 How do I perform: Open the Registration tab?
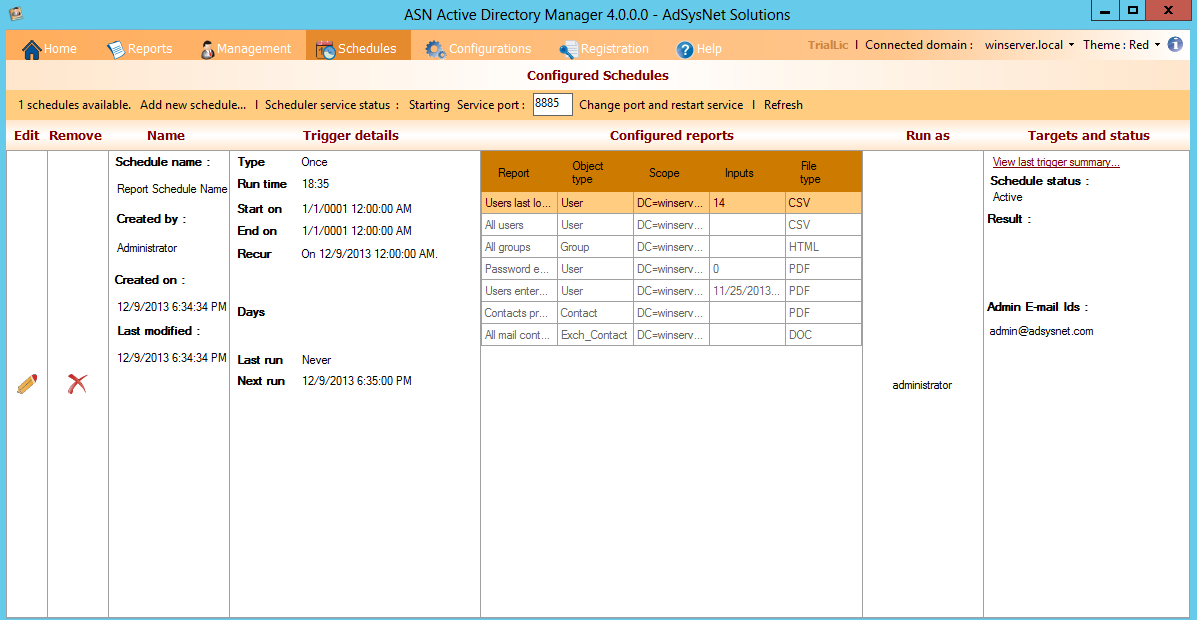point(604,48)
